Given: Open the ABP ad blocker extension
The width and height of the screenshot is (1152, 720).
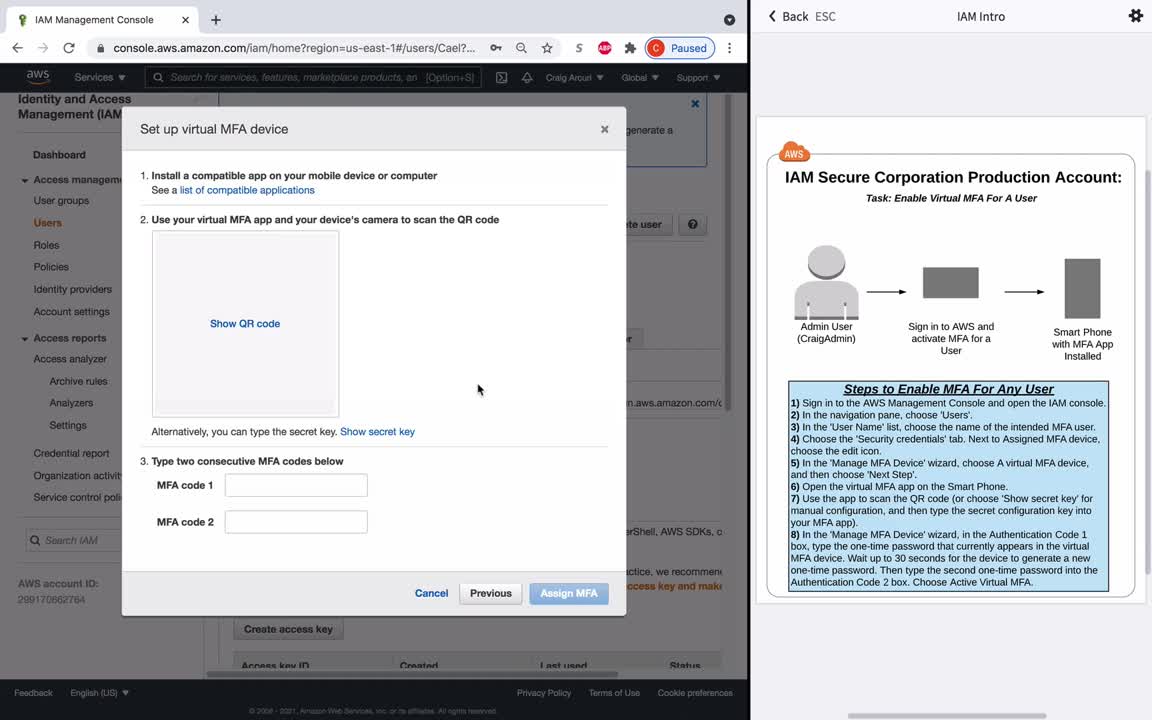Looking at the screenshot, I should point(605,48).
